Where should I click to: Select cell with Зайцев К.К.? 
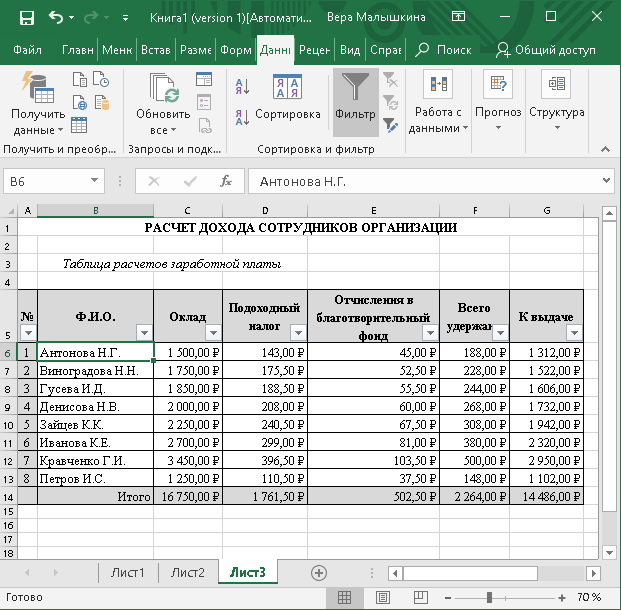(95, 424)
